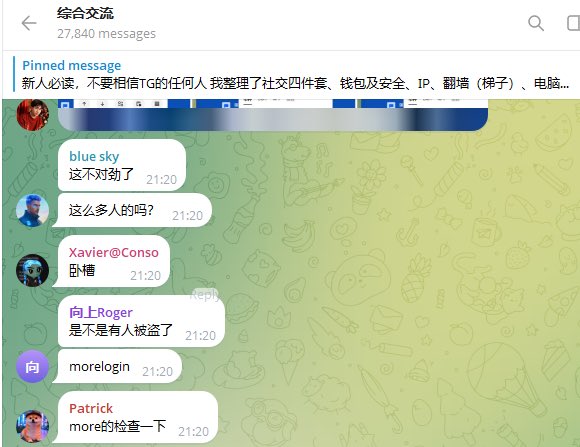Open the blue-haired man avatar
The image size is (580, 447).
click(x=33, y=210)
